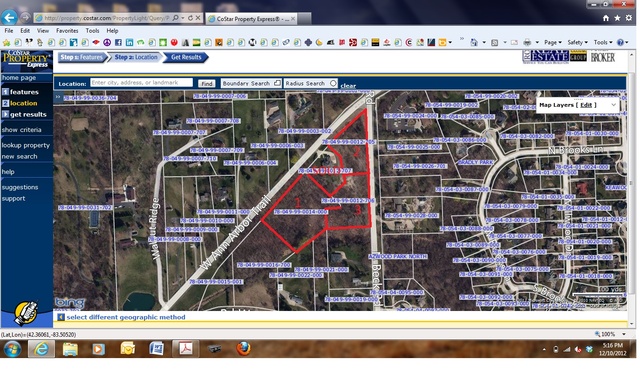
Task: Open Internet Explorer from the taskbar
Action: [41, 349]
